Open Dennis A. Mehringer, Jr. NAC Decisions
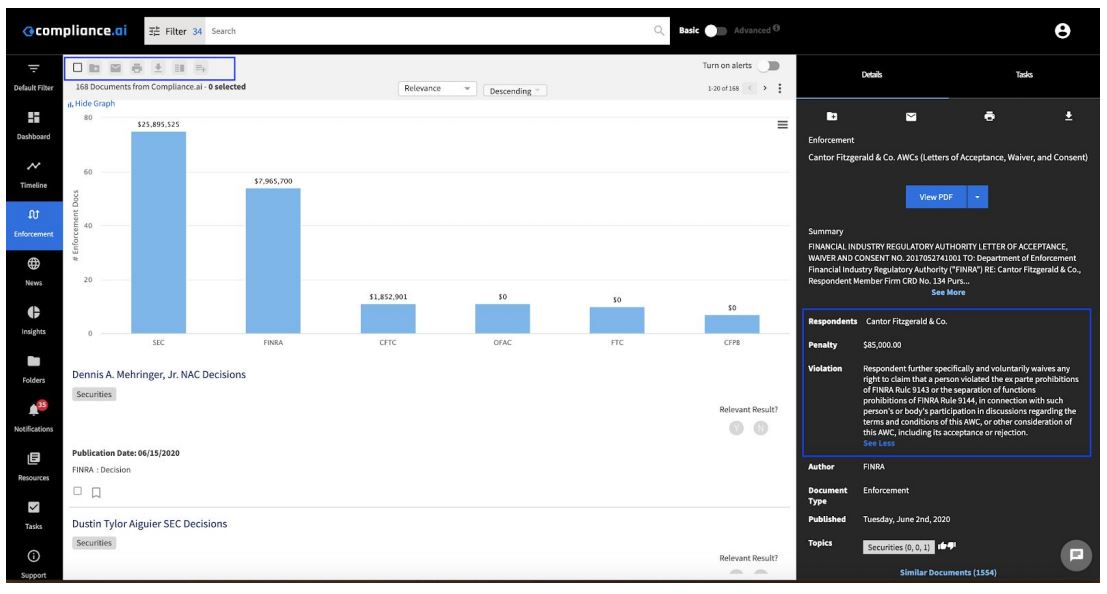This screenshot has height=594, width=1107. pyautogui.click(x=159, y=374)
